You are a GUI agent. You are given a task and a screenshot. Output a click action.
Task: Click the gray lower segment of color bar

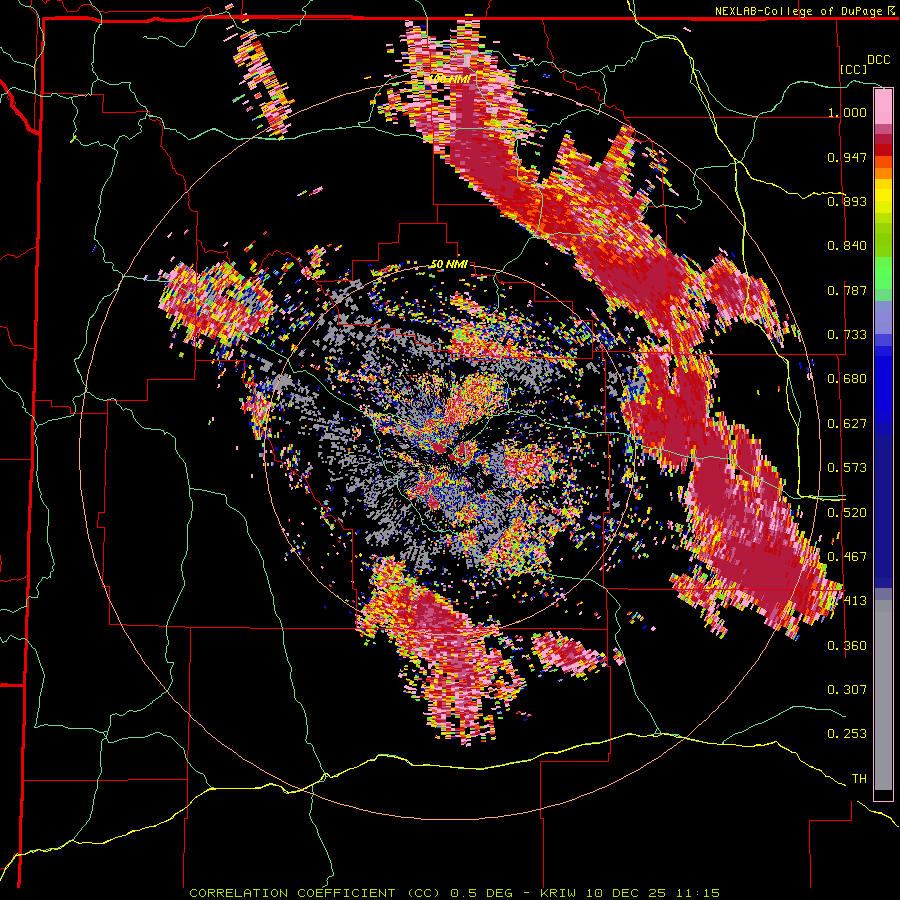pos(883,695)
